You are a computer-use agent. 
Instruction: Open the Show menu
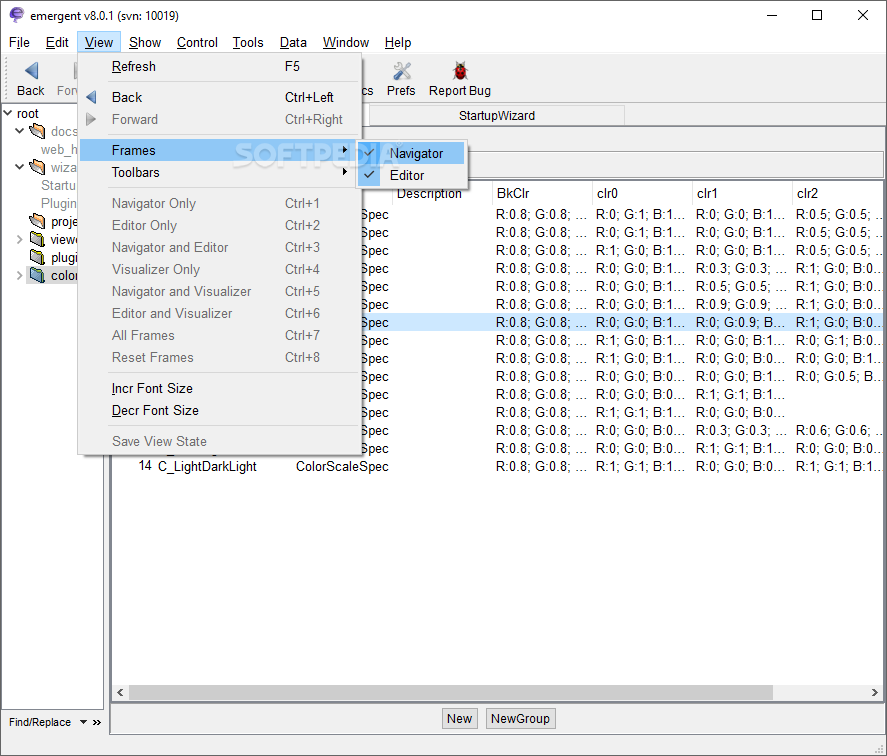(145, 42)
